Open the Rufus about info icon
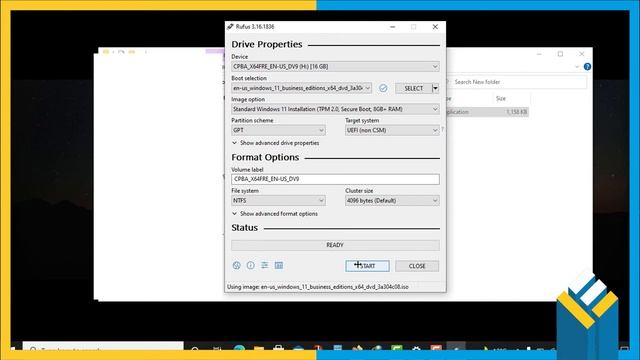Viewport: 640px width, 360px height. coord(251,266)
